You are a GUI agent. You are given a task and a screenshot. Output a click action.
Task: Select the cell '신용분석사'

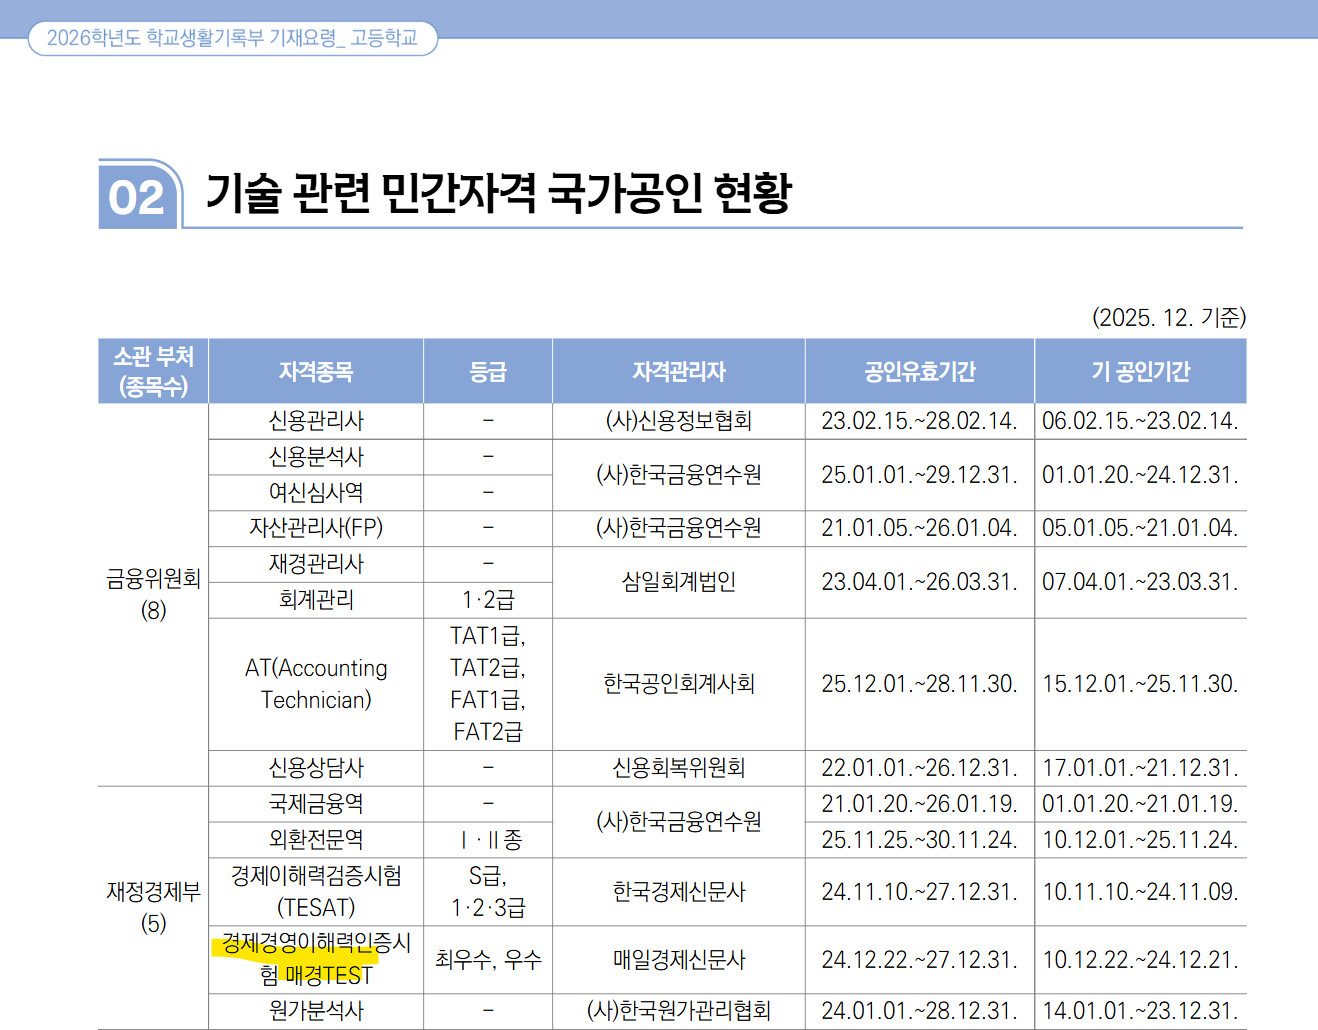(x=316, y=457)
